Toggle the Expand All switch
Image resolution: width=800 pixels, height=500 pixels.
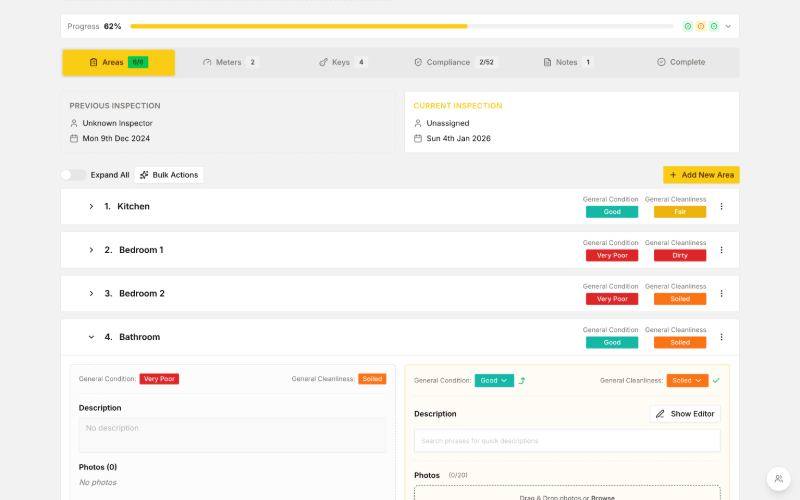[x=73, y=175]
